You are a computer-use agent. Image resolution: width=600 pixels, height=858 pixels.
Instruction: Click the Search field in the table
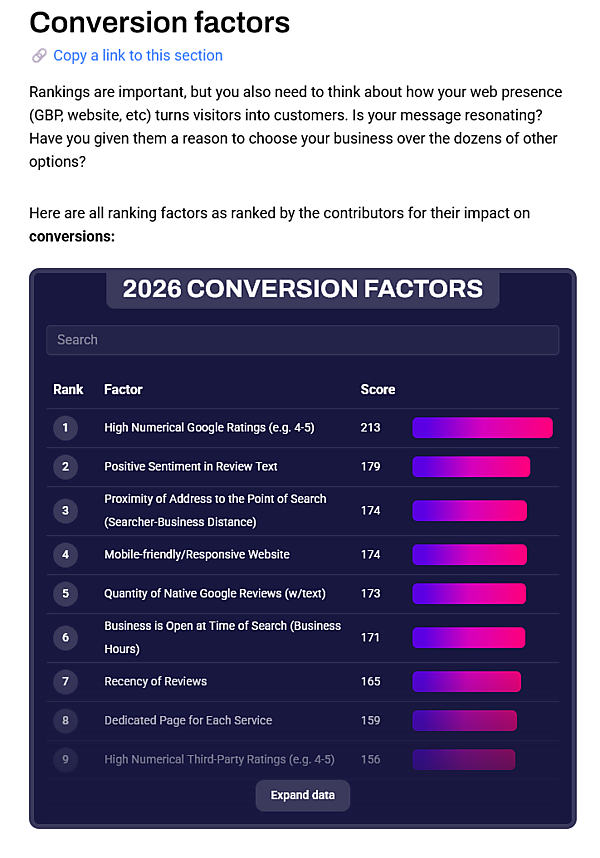(302, 340)
